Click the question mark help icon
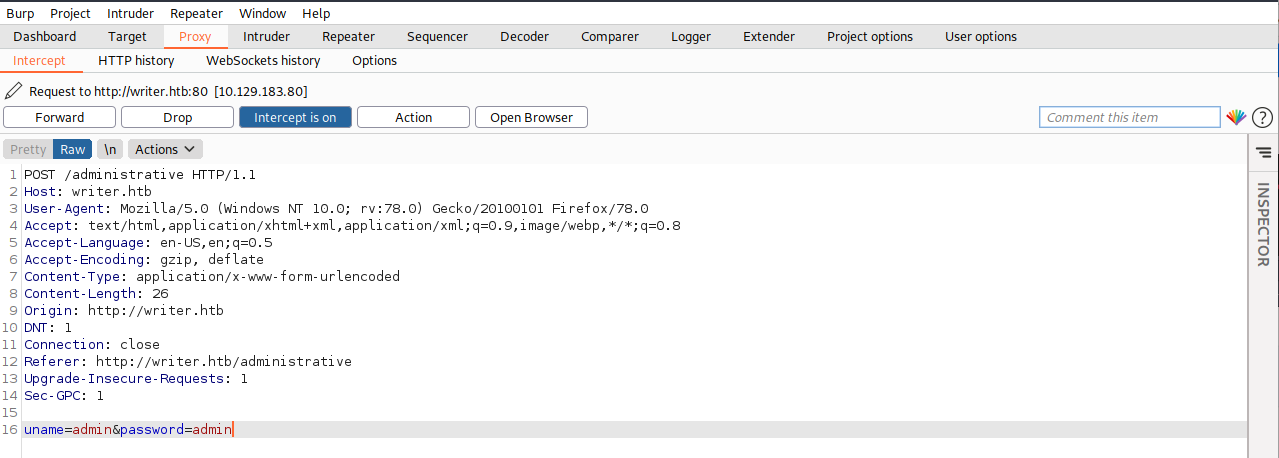The width and height of the screenshot is (1279, 458). [x=1262, y=117]
